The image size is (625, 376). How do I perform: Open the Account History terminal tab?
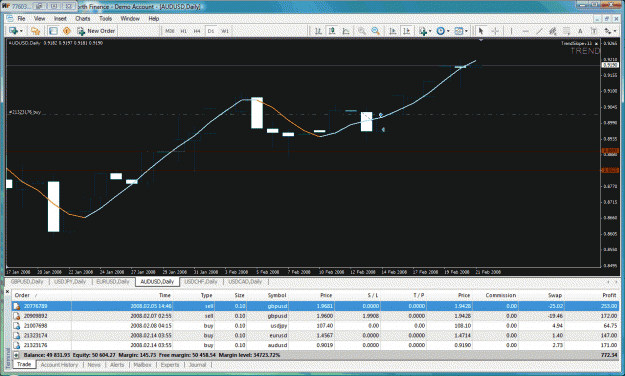[x=59, y=364]
